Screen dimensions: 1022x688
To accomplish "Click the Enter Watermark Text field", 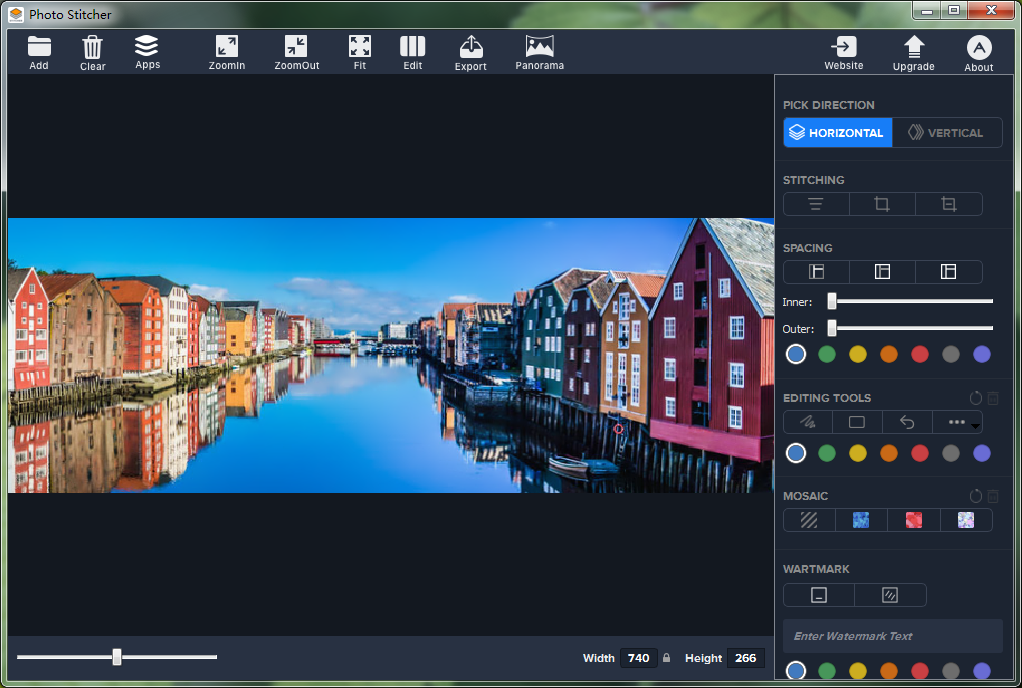I will pyautogui.click(x=892, y=636).
